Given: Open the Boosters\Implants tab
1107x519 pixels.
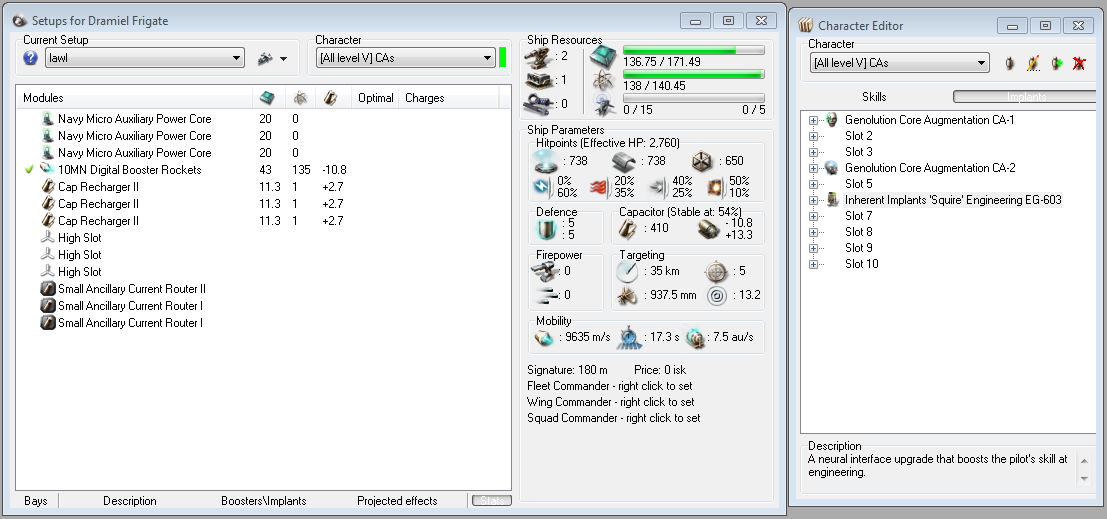Looking at the screenshot, I should pos(264,501).
